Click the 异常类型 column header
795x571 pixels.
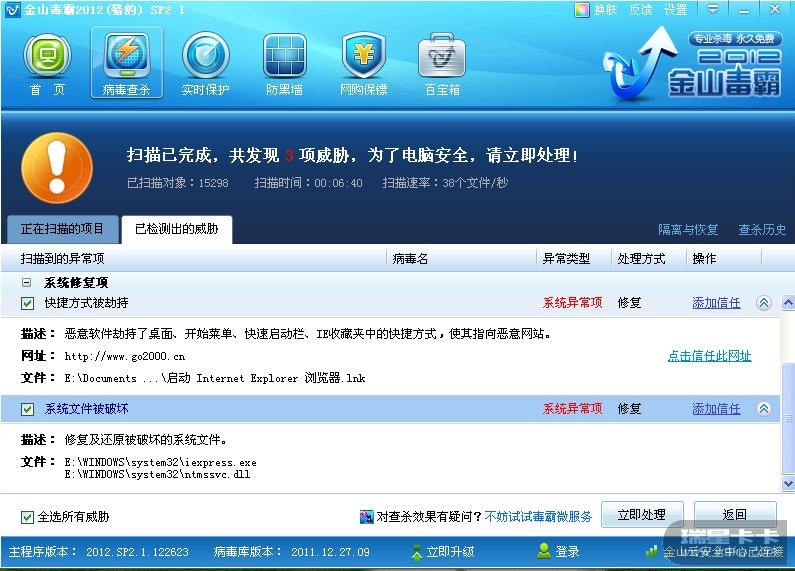point(574,259)
